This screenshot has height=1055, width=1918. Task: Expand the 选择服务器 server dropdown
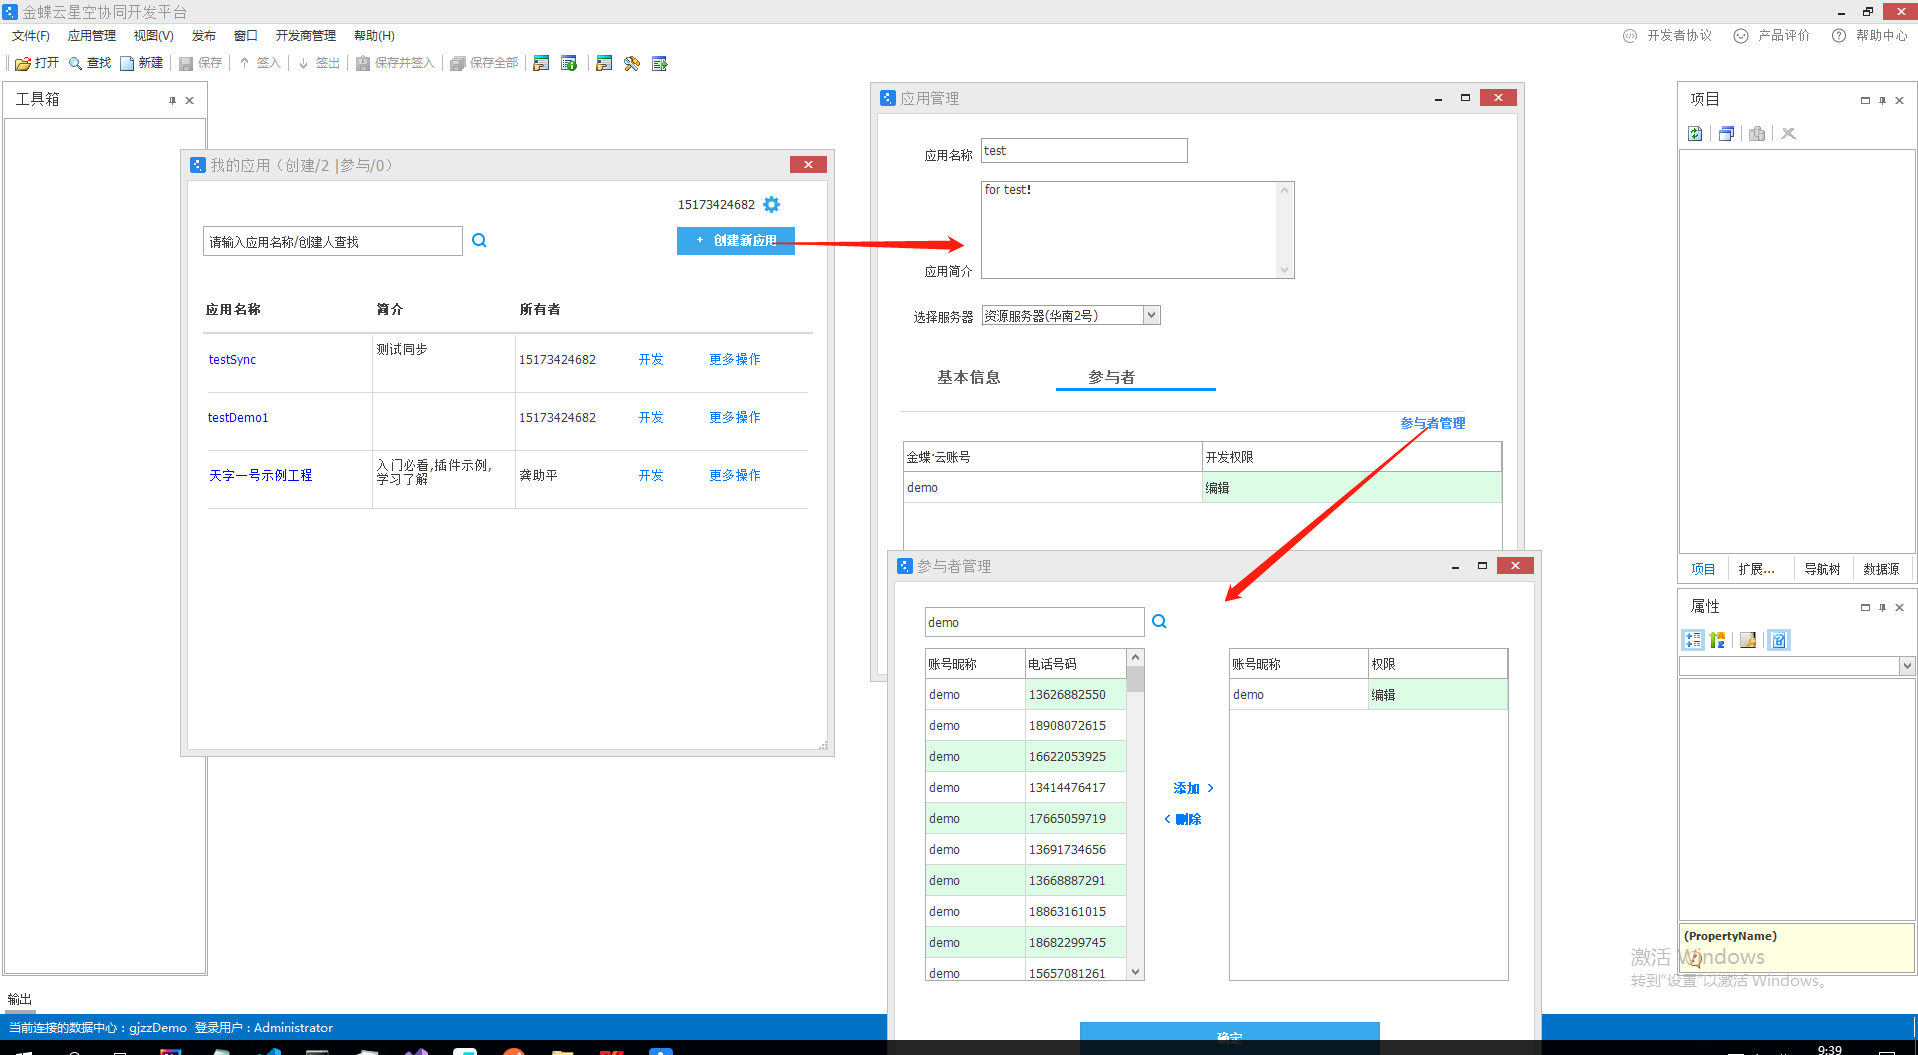pos(1151,315)
